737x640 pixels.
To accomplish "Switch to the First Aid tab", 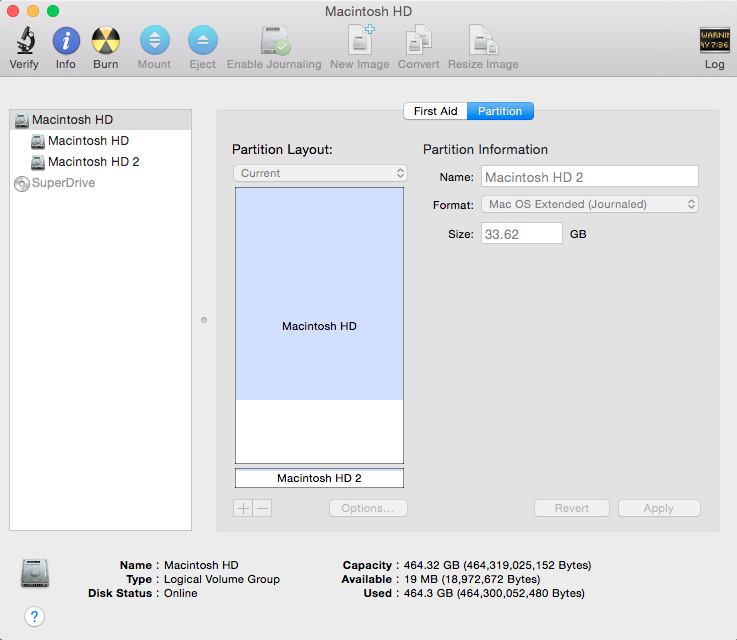I will [435, 111].
